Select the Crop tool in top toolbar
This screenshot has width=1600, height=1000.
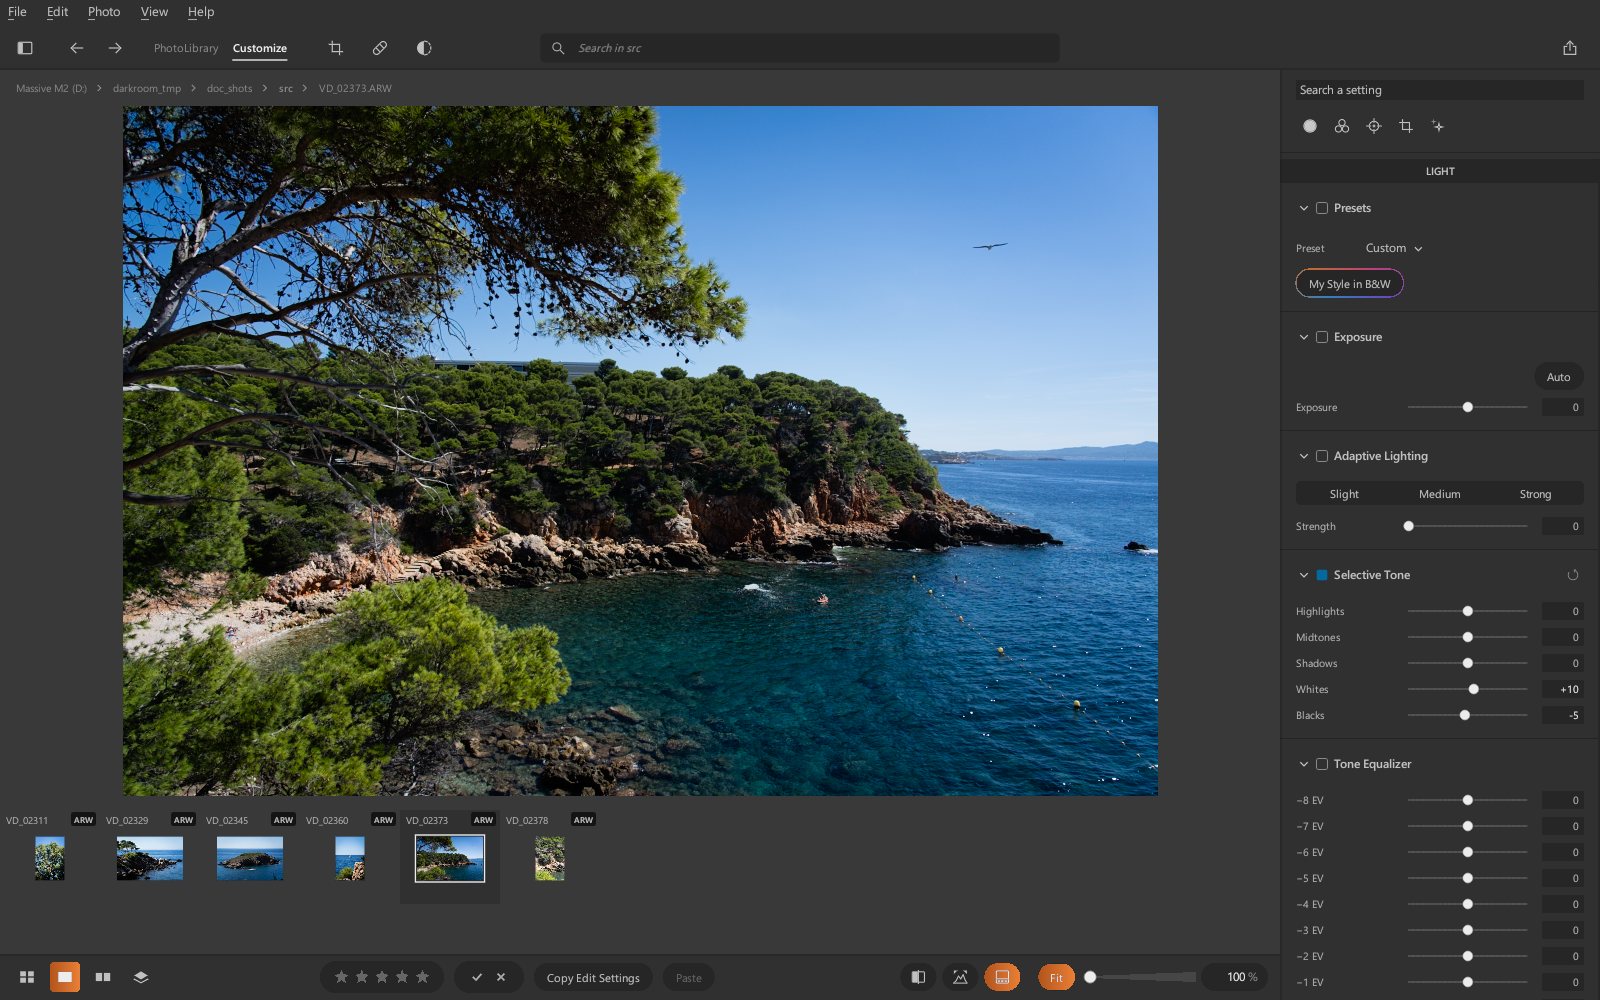(336, 48)
